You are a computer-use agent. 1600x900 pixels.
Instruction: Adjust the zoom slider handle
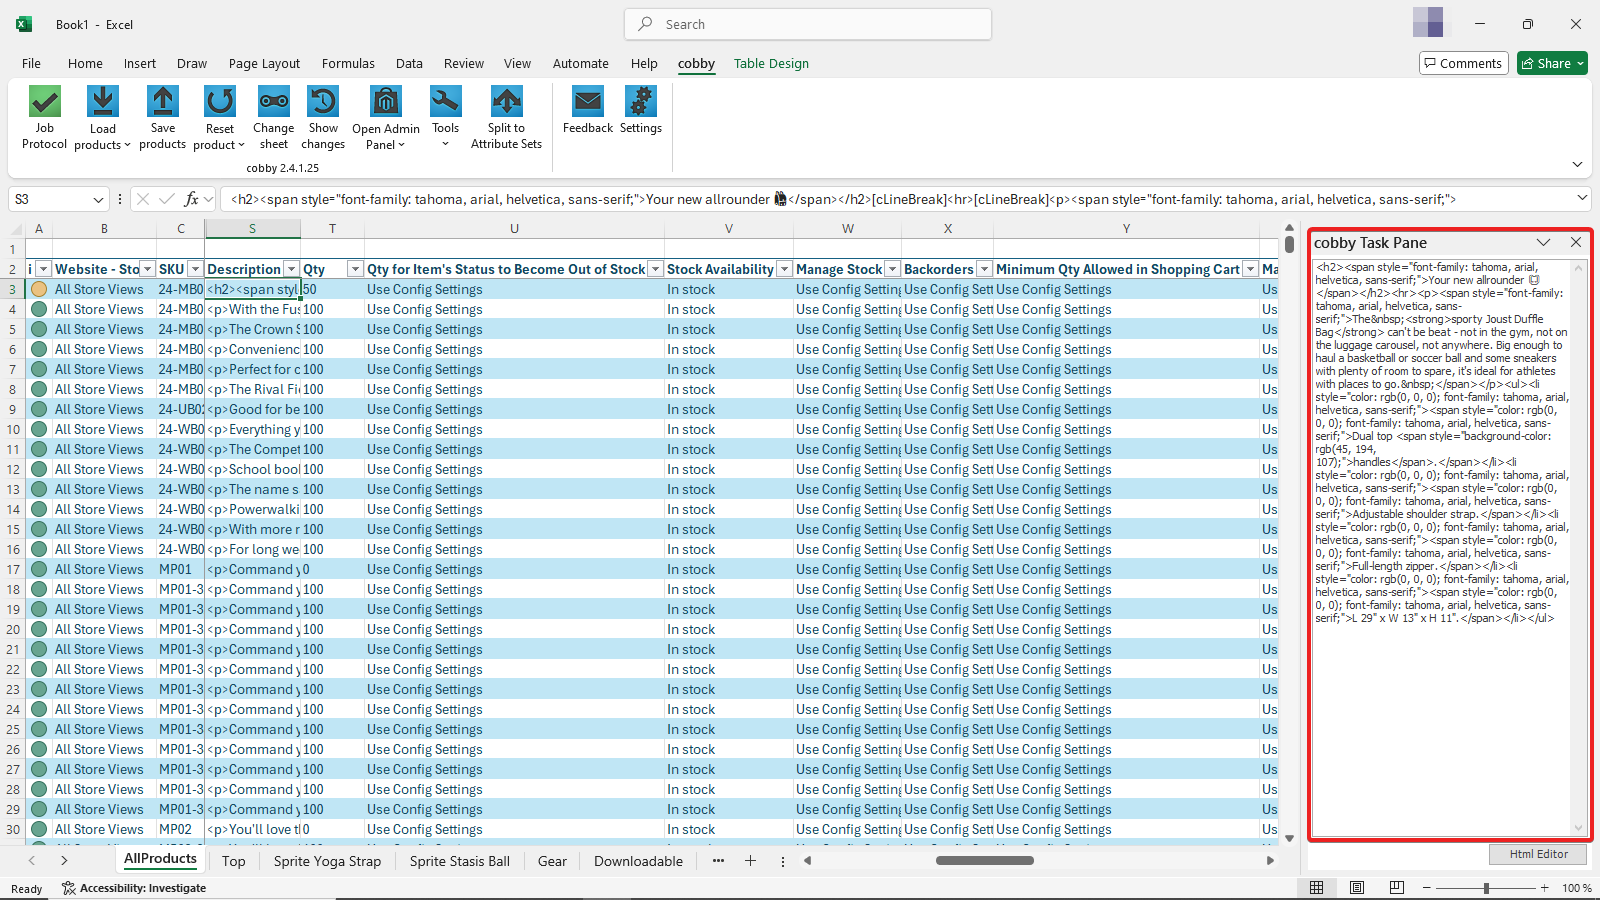pyautogui.click(x=1486, y=888)
